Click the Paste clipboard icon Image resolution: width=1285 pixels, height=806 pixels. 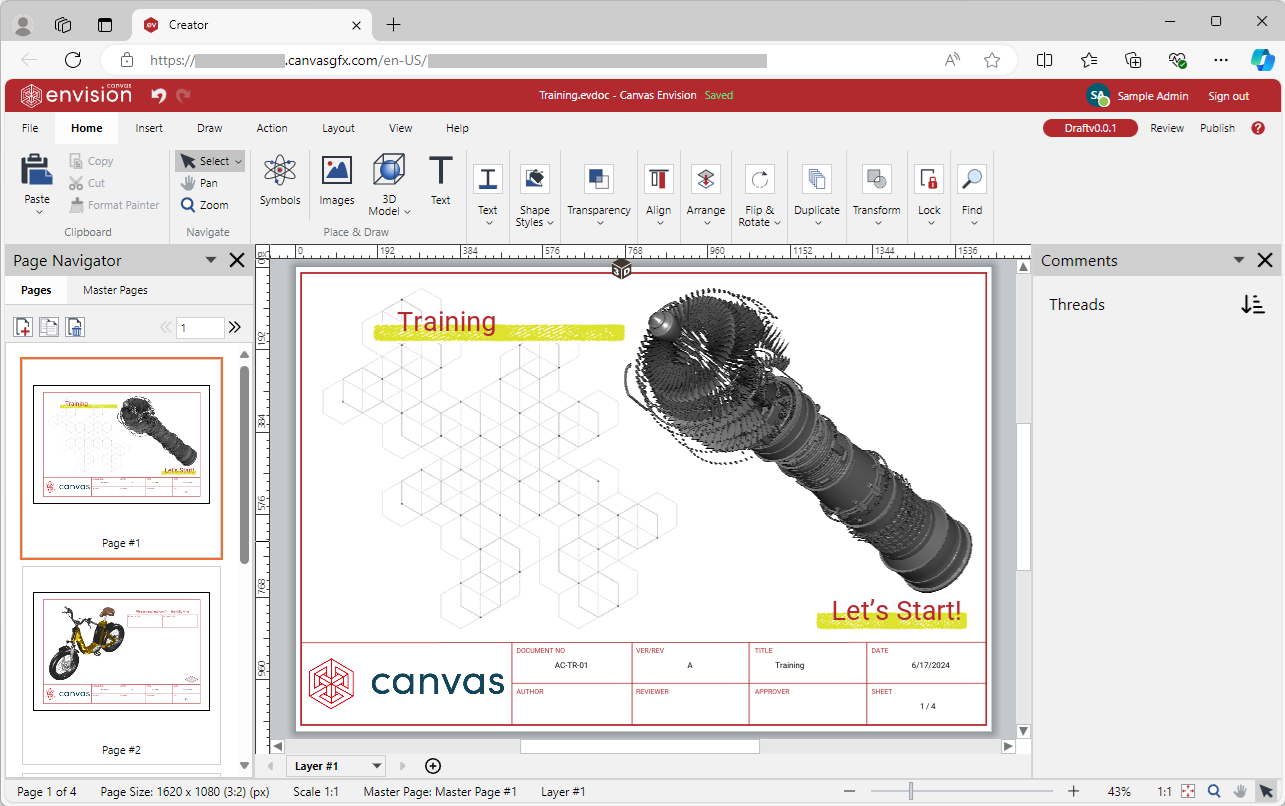37,170
